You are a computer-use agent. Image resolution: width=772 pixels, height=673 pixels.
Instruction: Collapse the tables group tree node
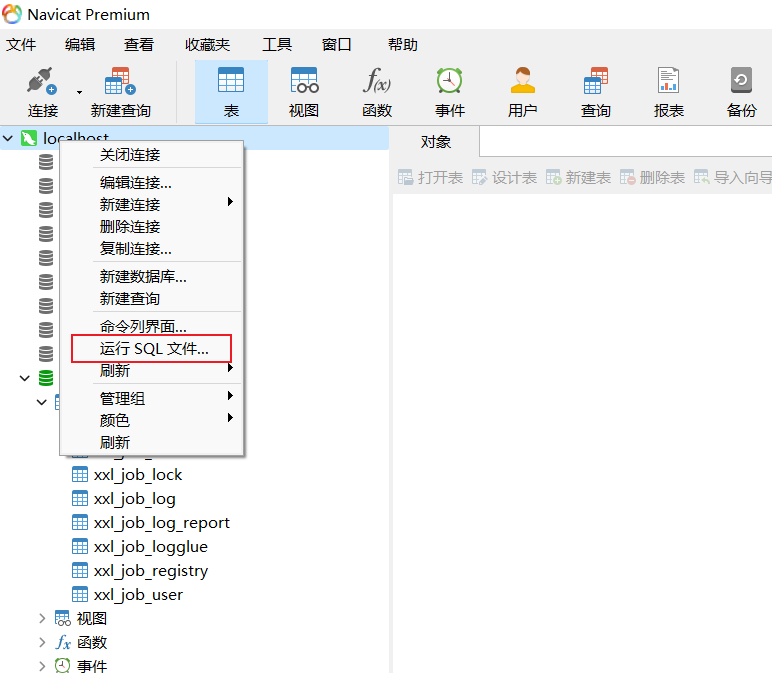42,402
